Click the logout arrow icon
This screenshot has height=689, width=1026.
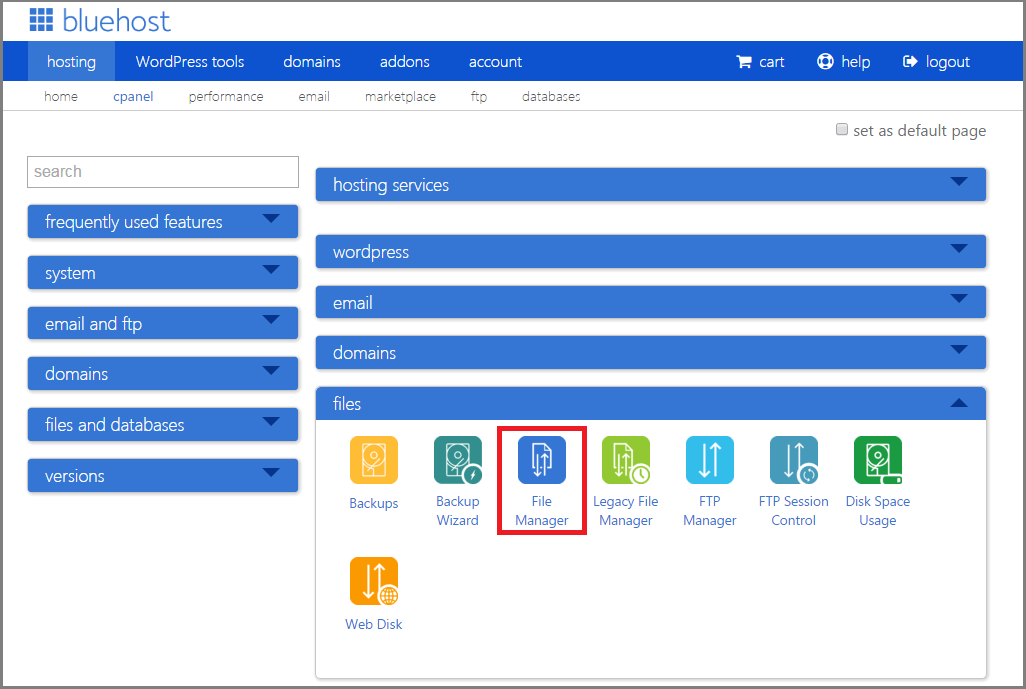click(x=910, y=62)
